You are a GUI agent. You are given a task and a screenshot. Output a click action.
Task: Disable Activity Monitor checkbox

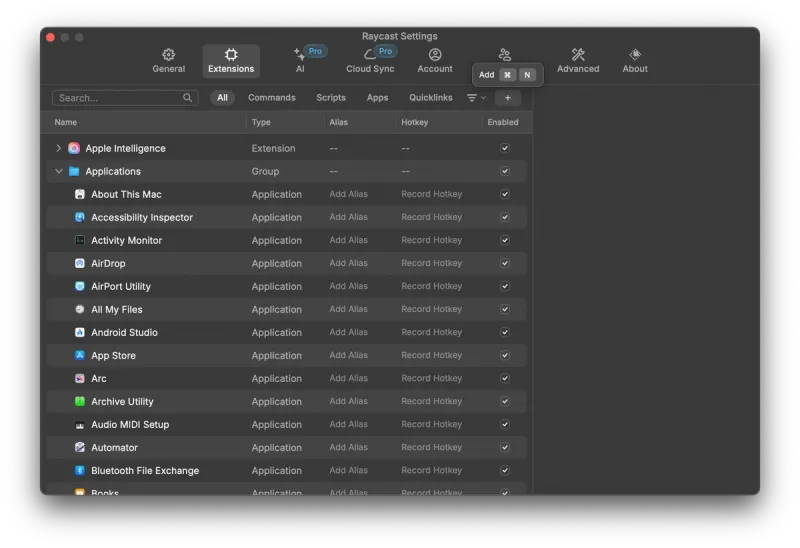(x=505, y=240)
